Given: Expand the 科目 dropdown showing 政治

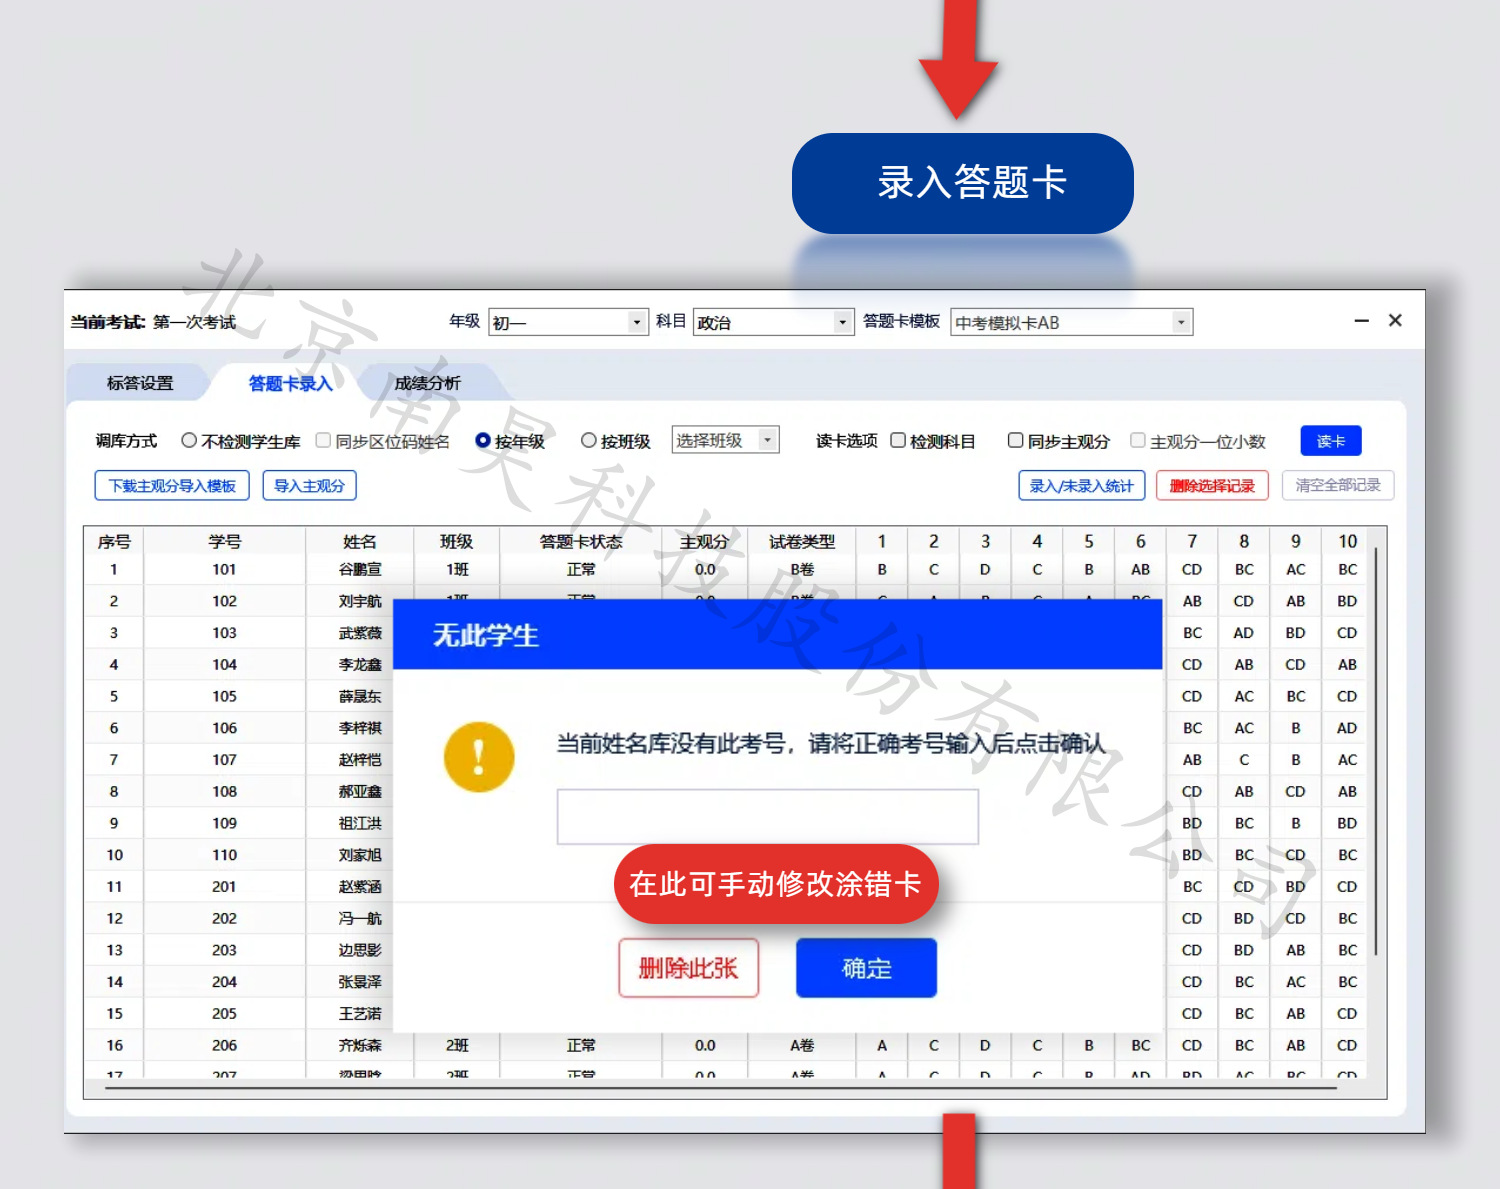Looking at the screenshot, I should [x=842, y=322].
